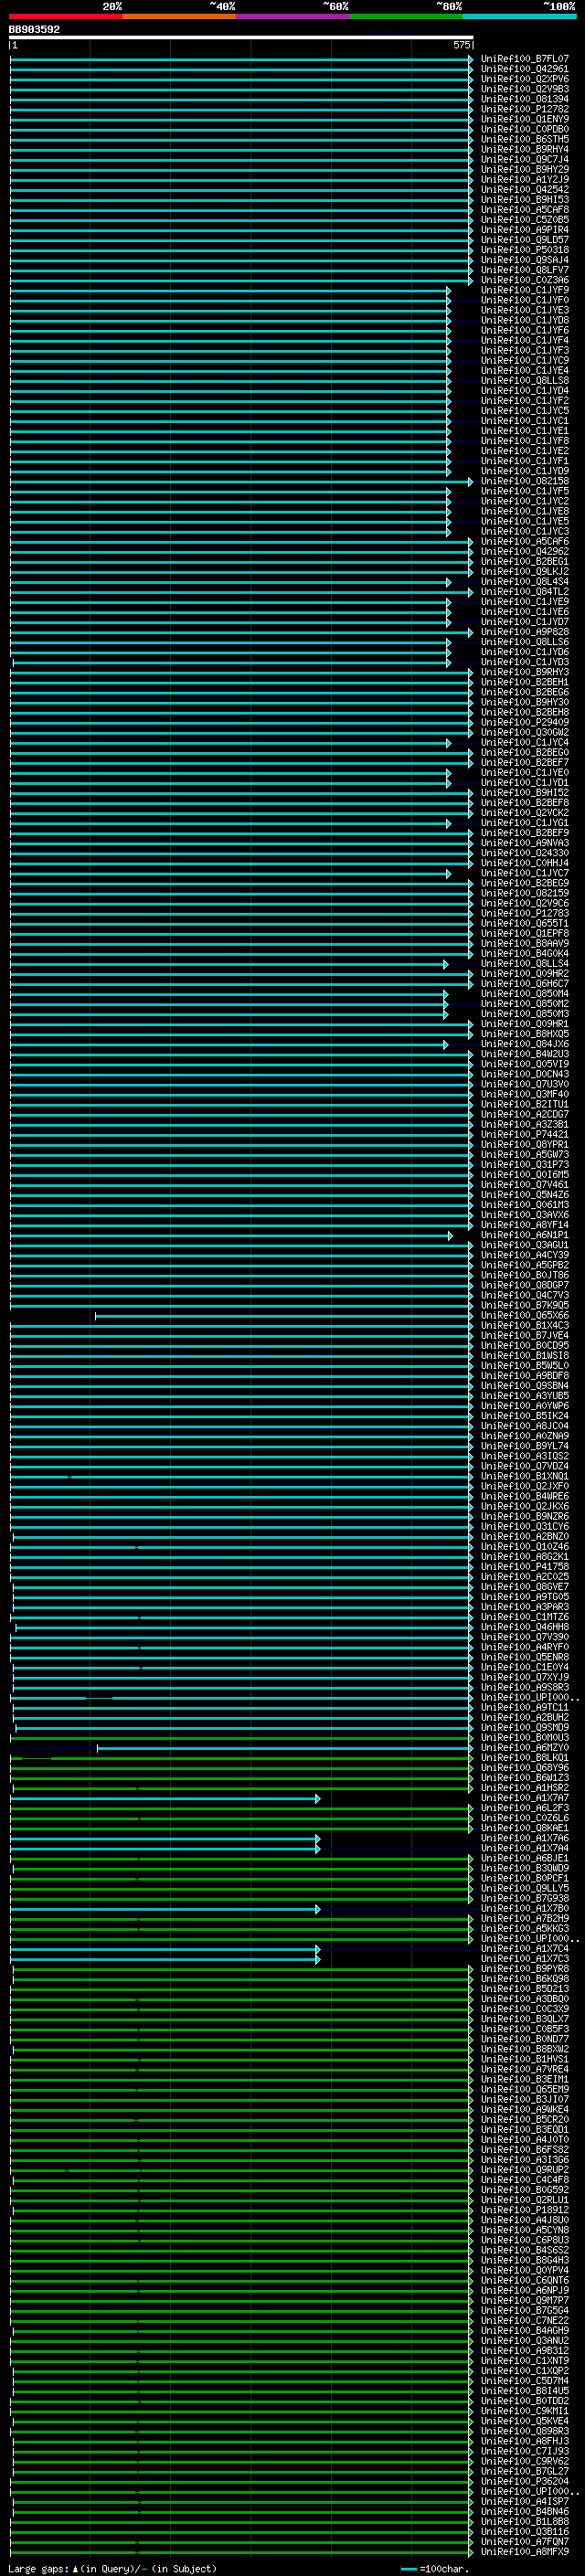Select hit label UniRef100_P18912
Viewport: 585px width, 2576px height.
click(x=524, y=2210)
